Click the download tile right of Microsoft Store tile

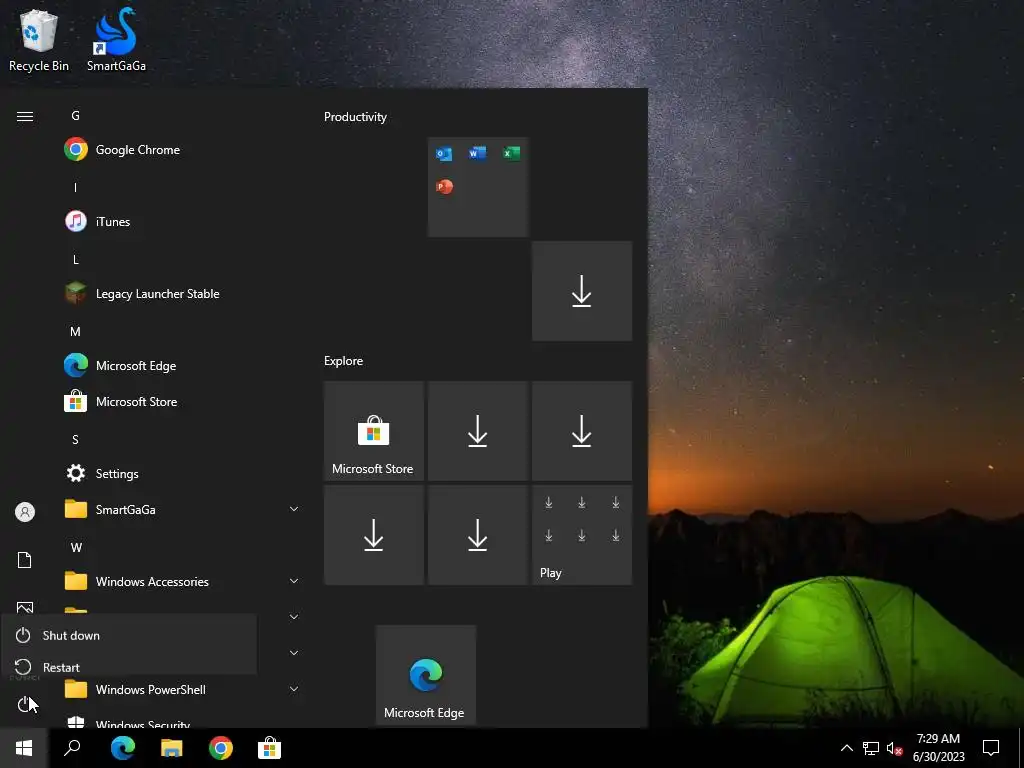(477, 431)
